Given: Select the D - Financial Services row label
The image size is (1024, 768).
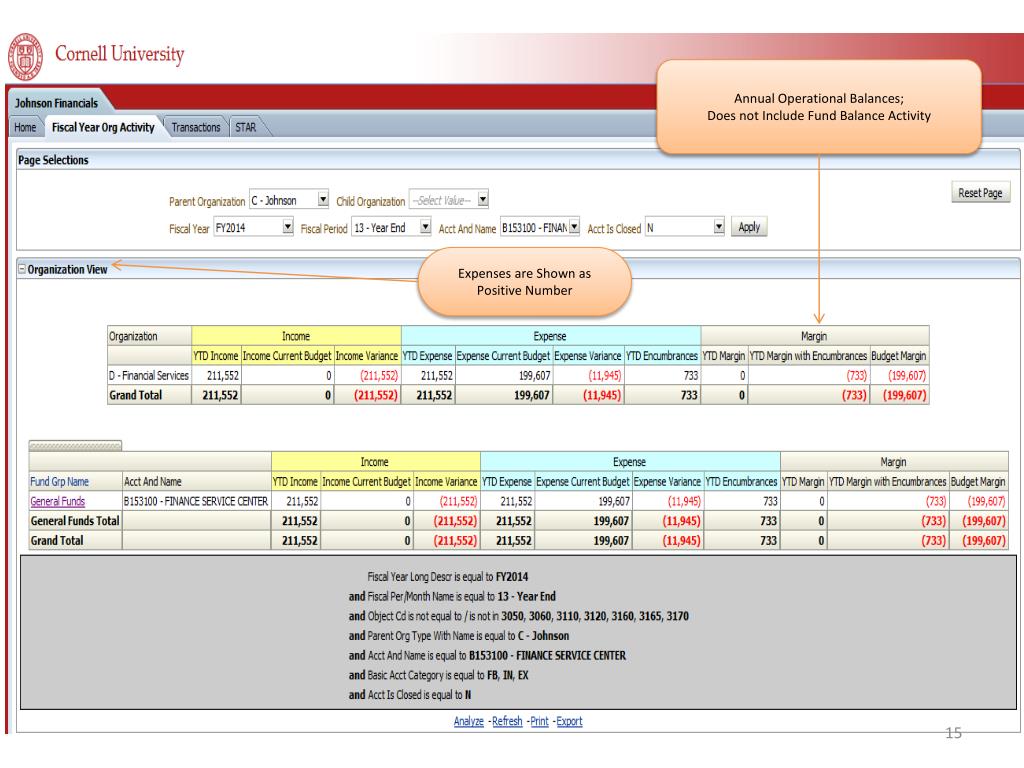Looking at the screenshot, I should coord(149,376).
